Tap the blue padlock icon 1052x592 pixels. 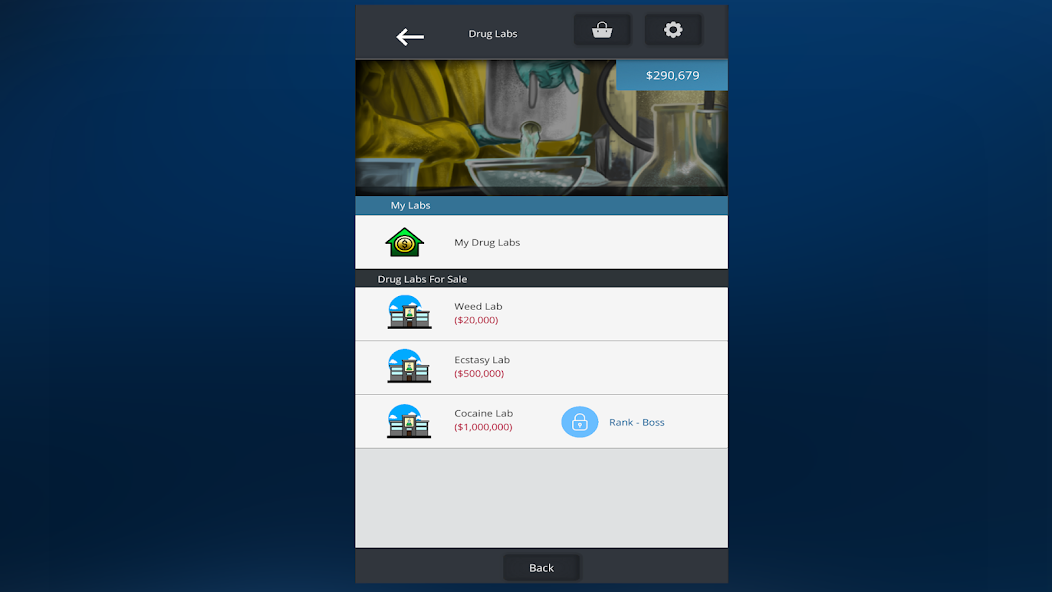point(579,422)
